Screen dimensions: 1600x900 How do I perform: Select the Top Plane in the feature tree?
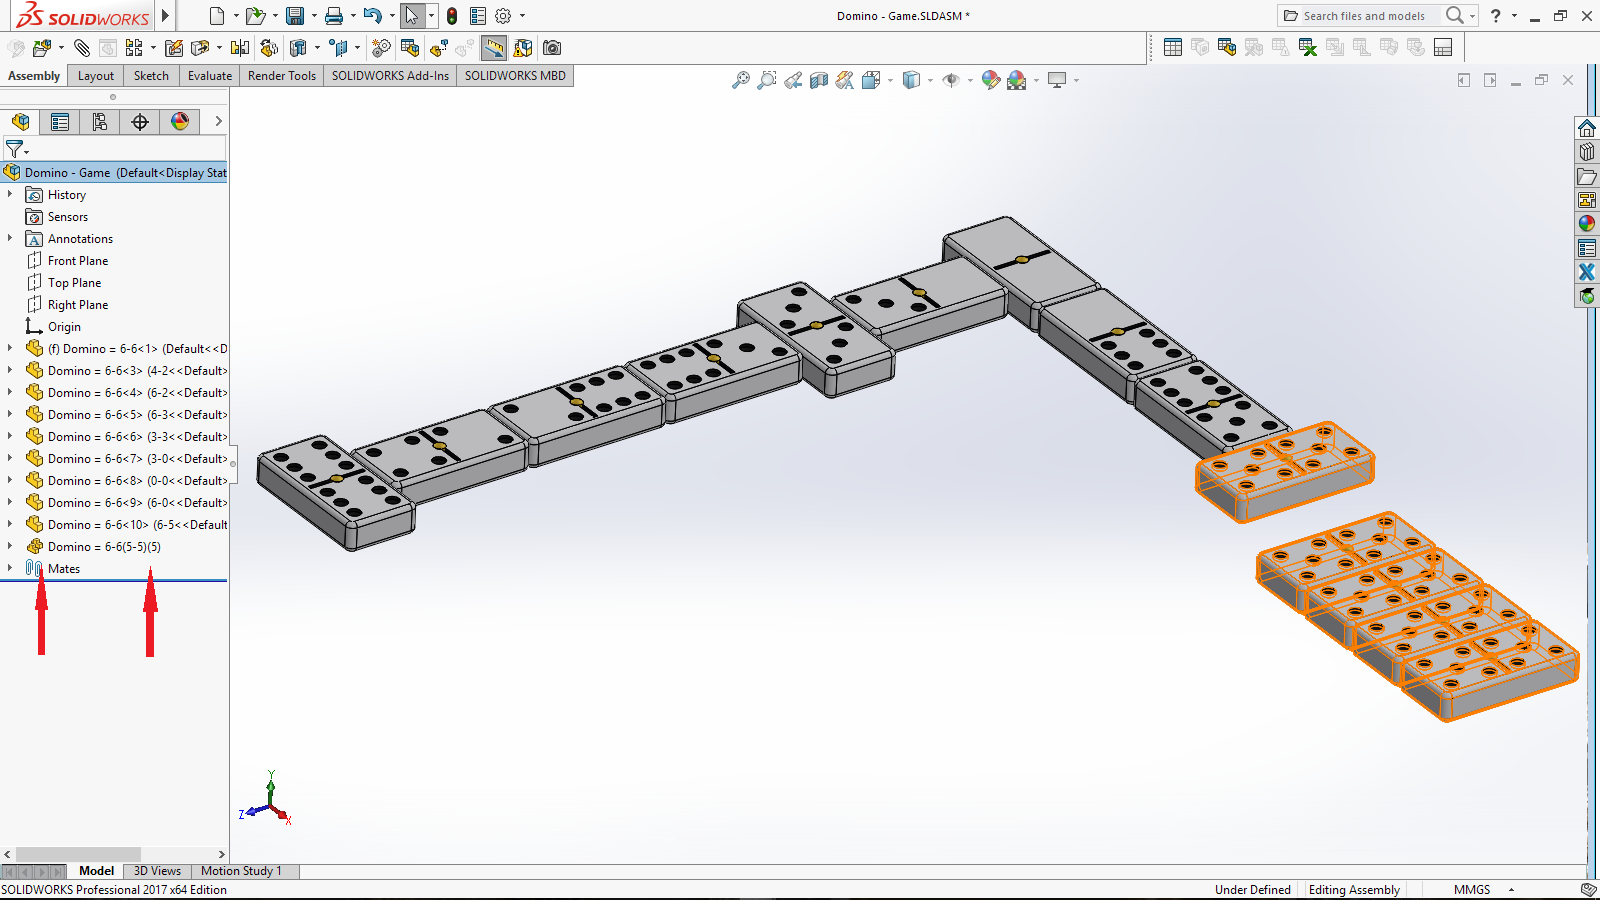[74, 283]
